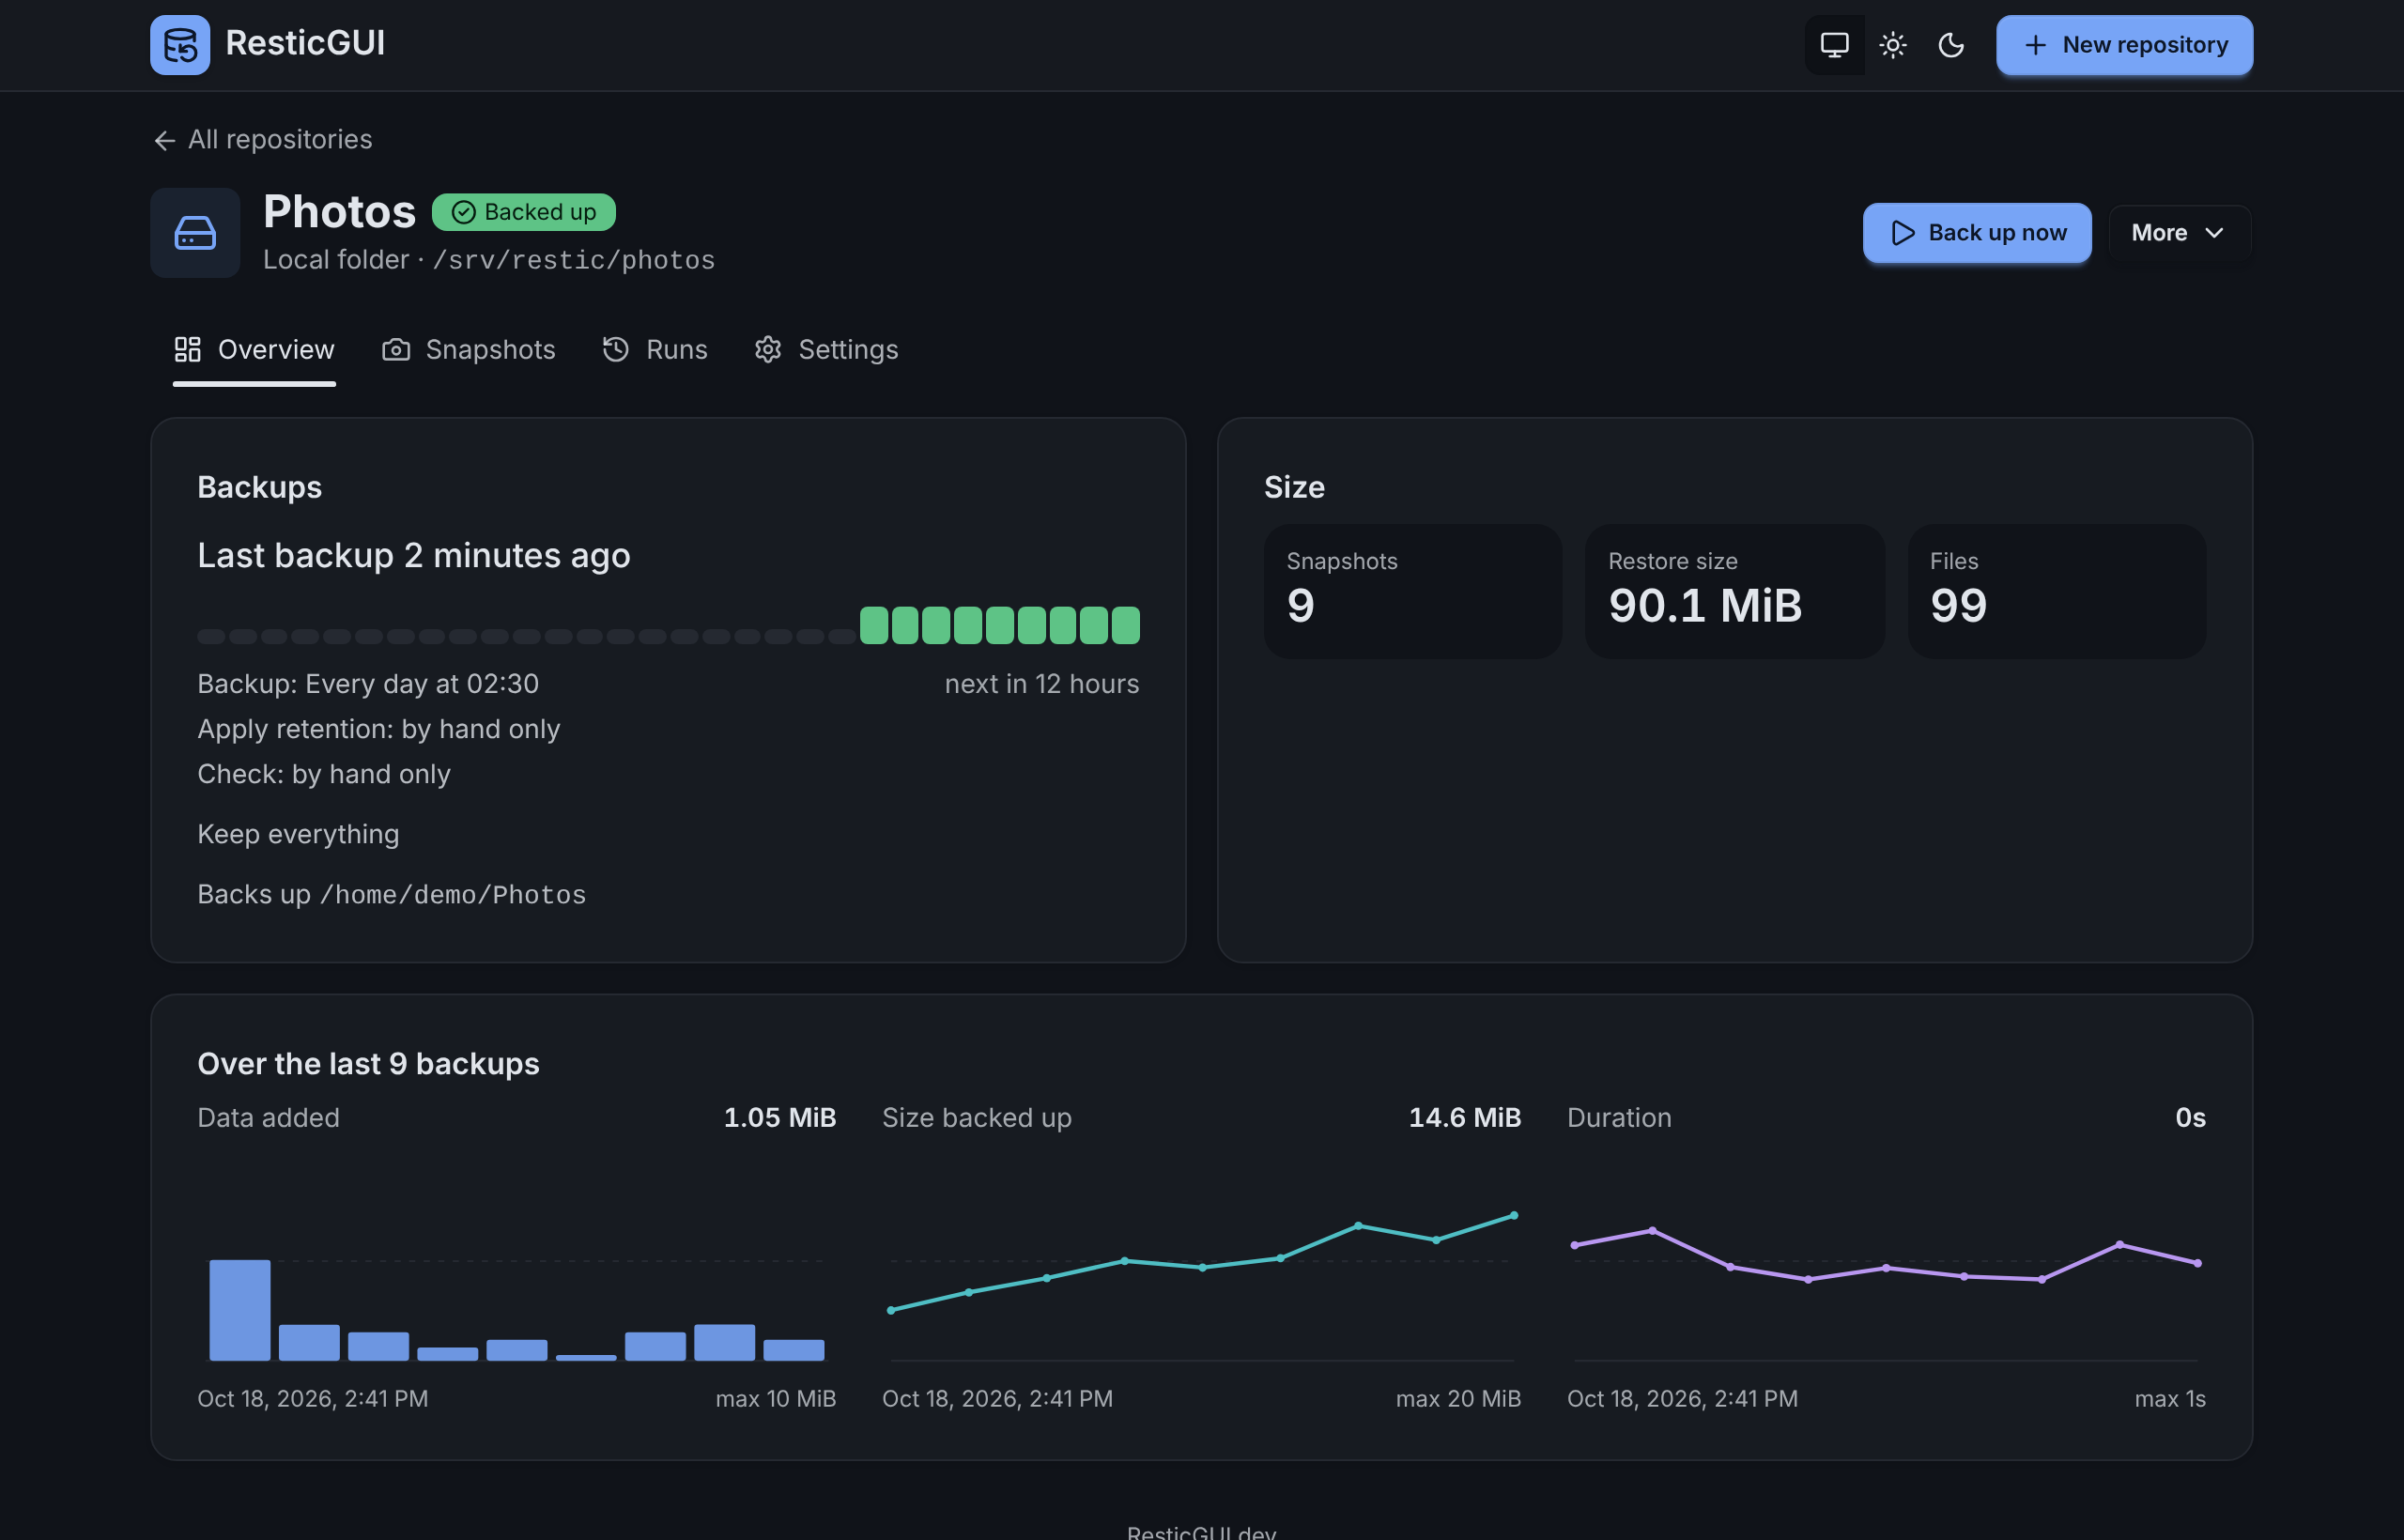Switch to dark theme moon icon
The height and width of the screenshot is (1540, 2404).
pyautogui.click(x=1951, y=45)
